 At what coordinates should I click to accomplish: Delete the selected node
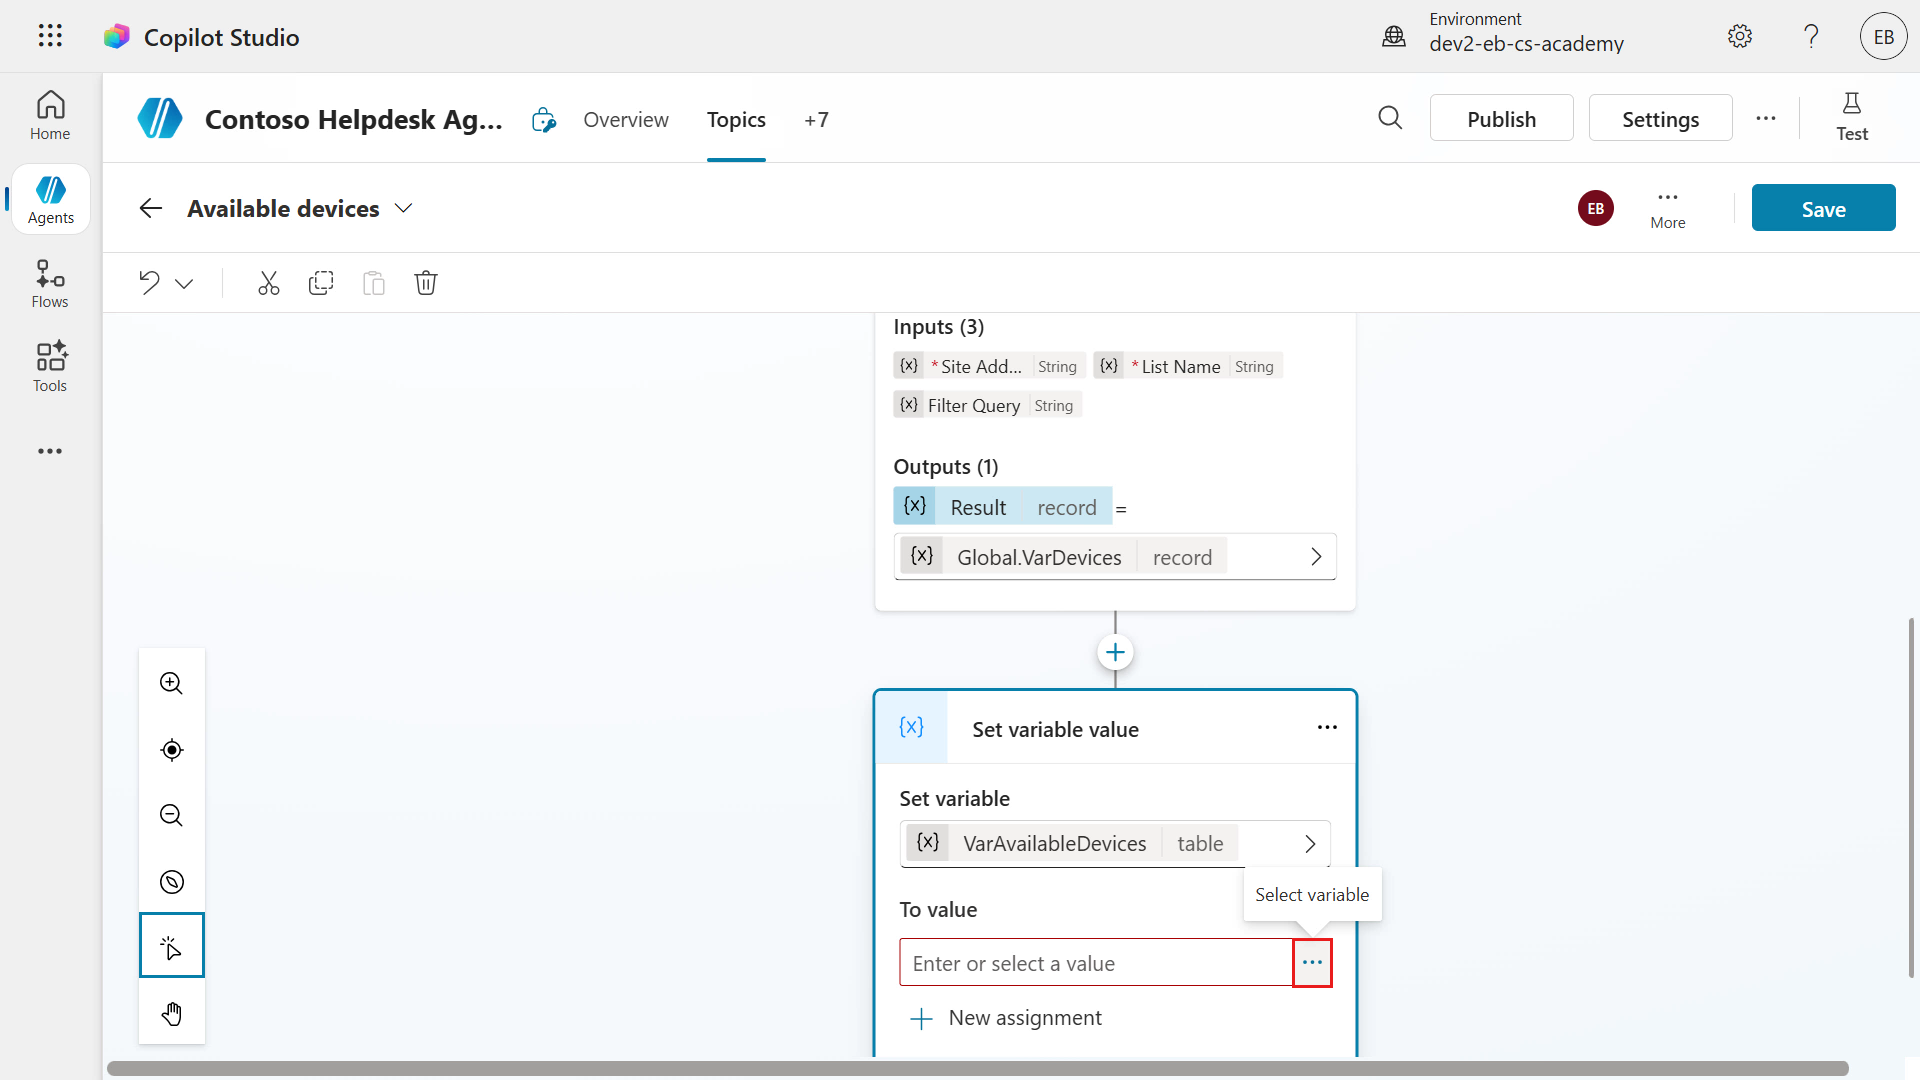click(426, 283)
